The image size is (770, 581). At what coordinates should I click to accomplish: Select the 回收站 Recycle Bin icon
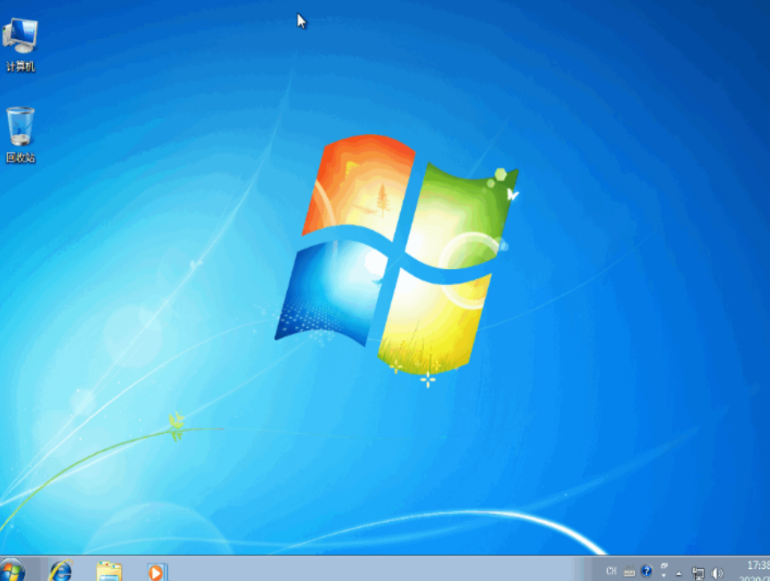click(x=20, y=126)
